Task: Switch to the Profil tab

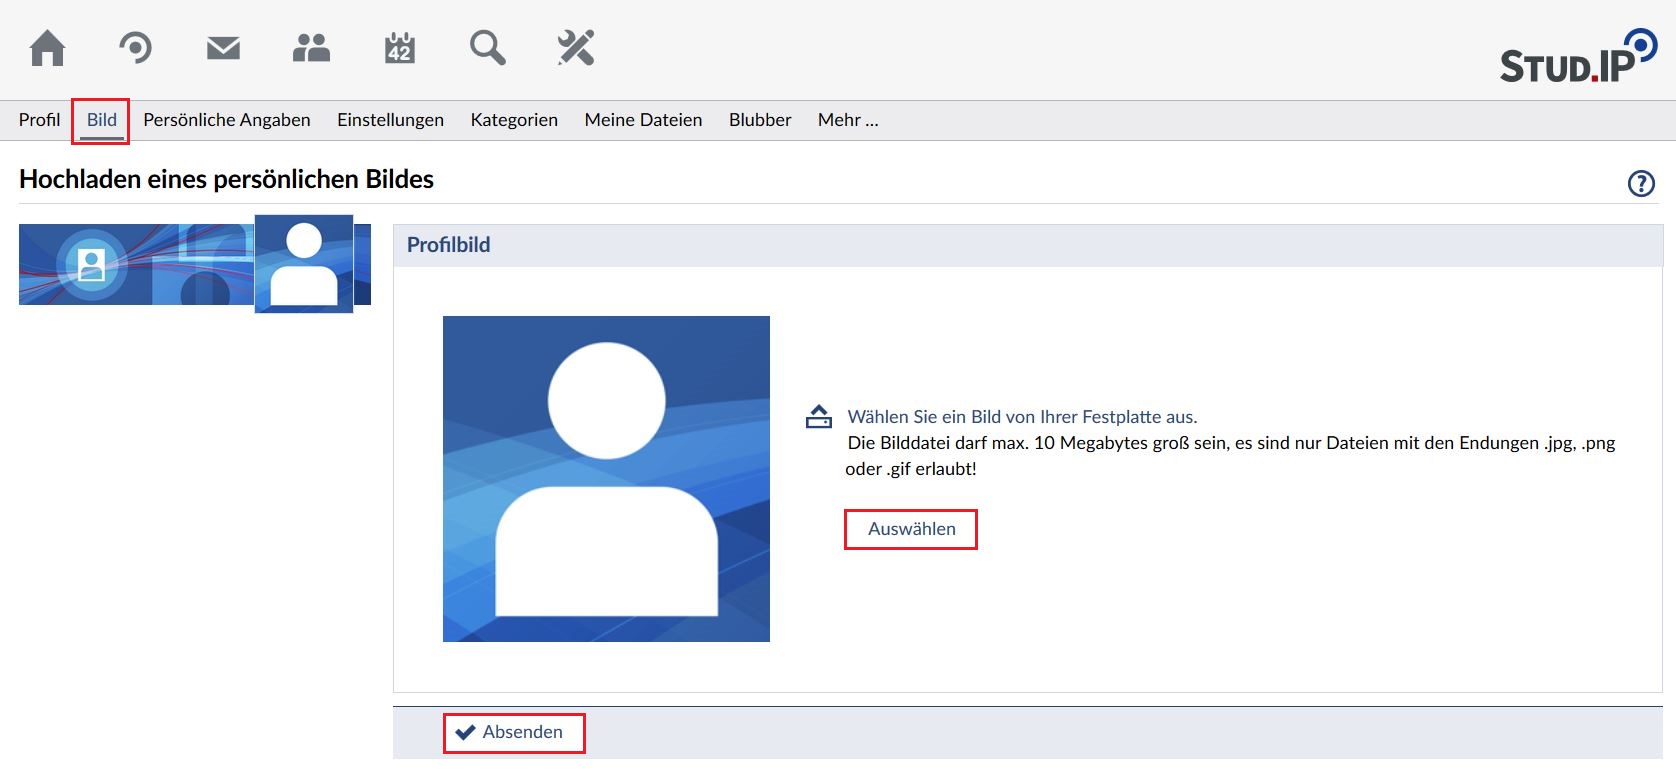Action: (x=39, y=120)
